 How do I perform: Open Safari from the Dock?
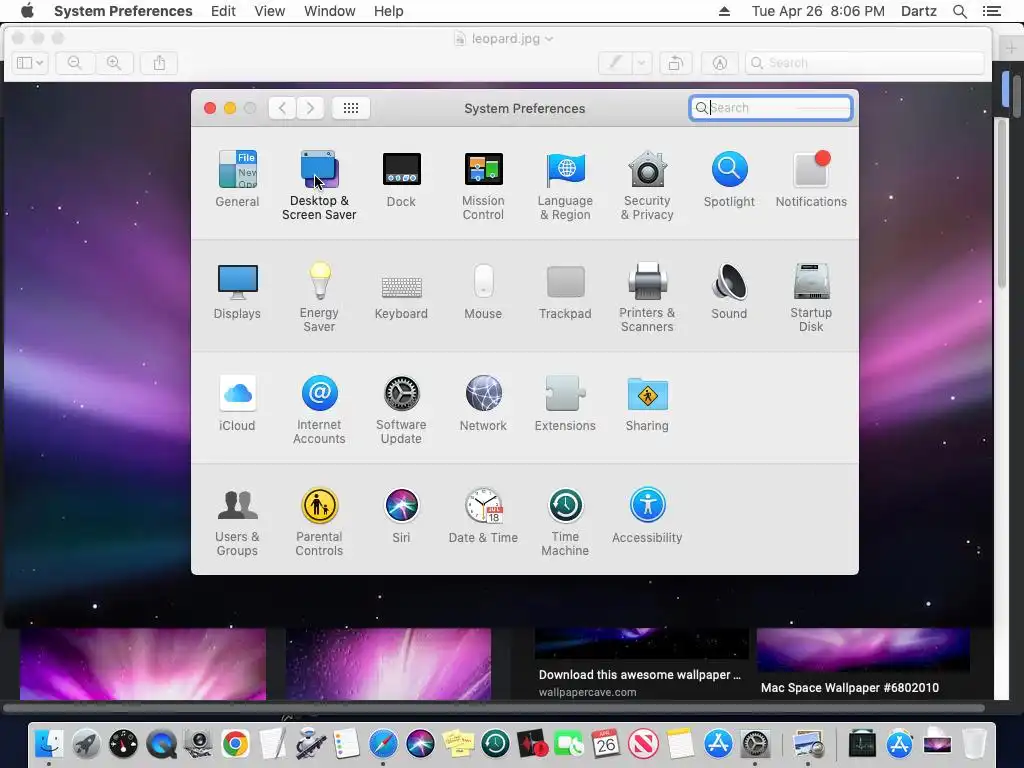pyautogui.click(x=383, y=743)
